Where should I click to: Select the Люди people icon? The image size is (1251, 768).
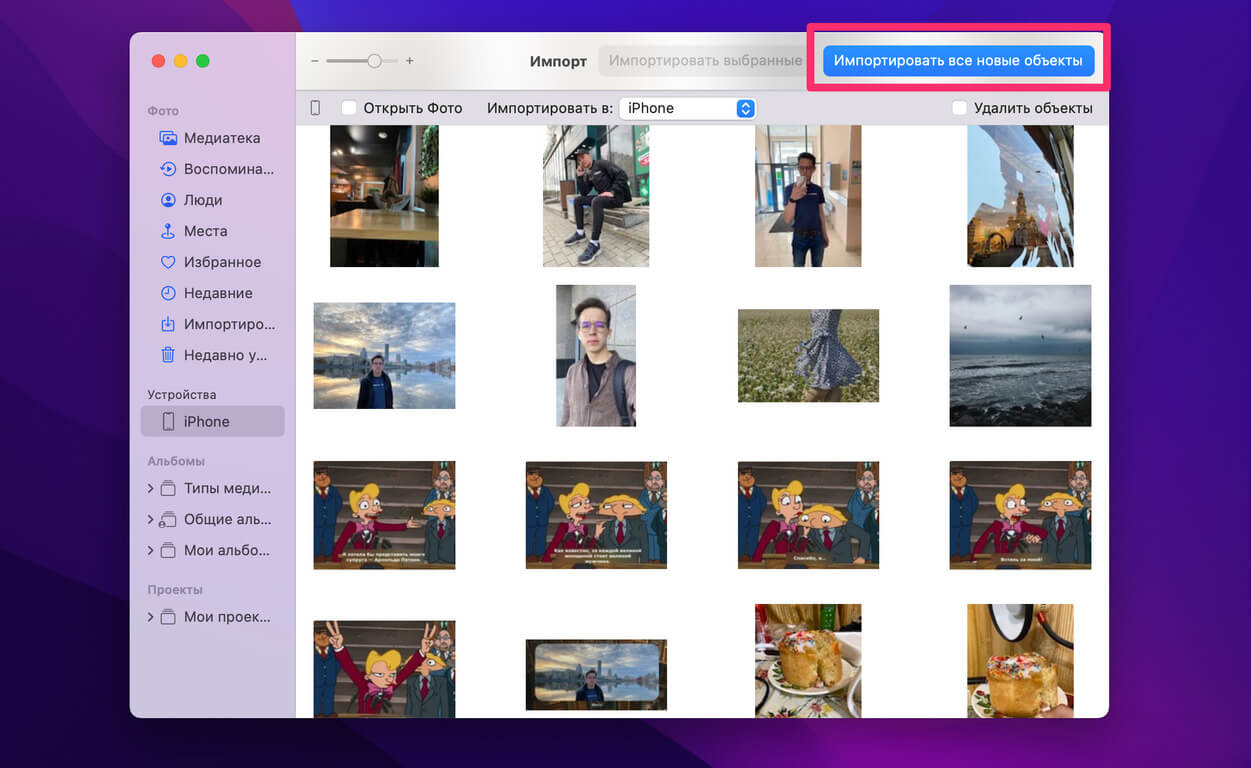point(168,200)
